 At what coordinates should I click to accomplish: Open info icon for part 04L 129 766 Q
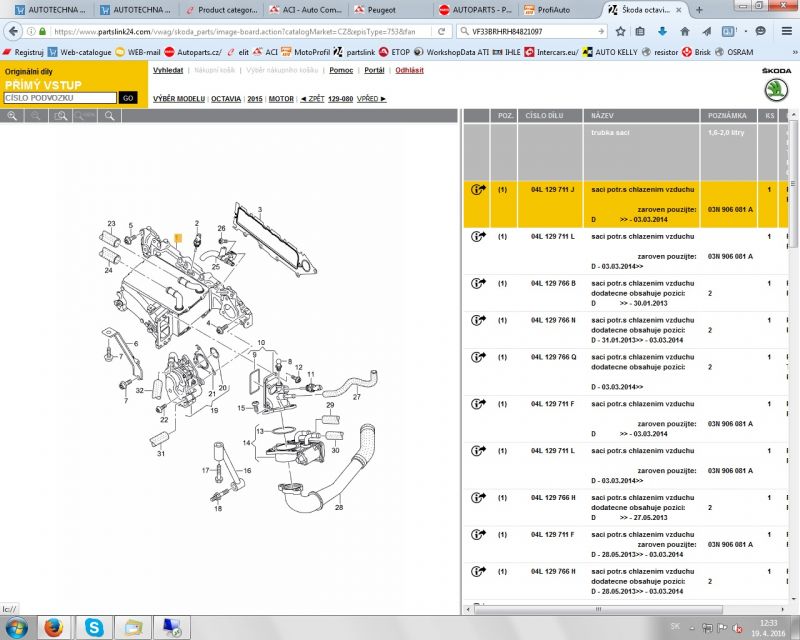478,357
